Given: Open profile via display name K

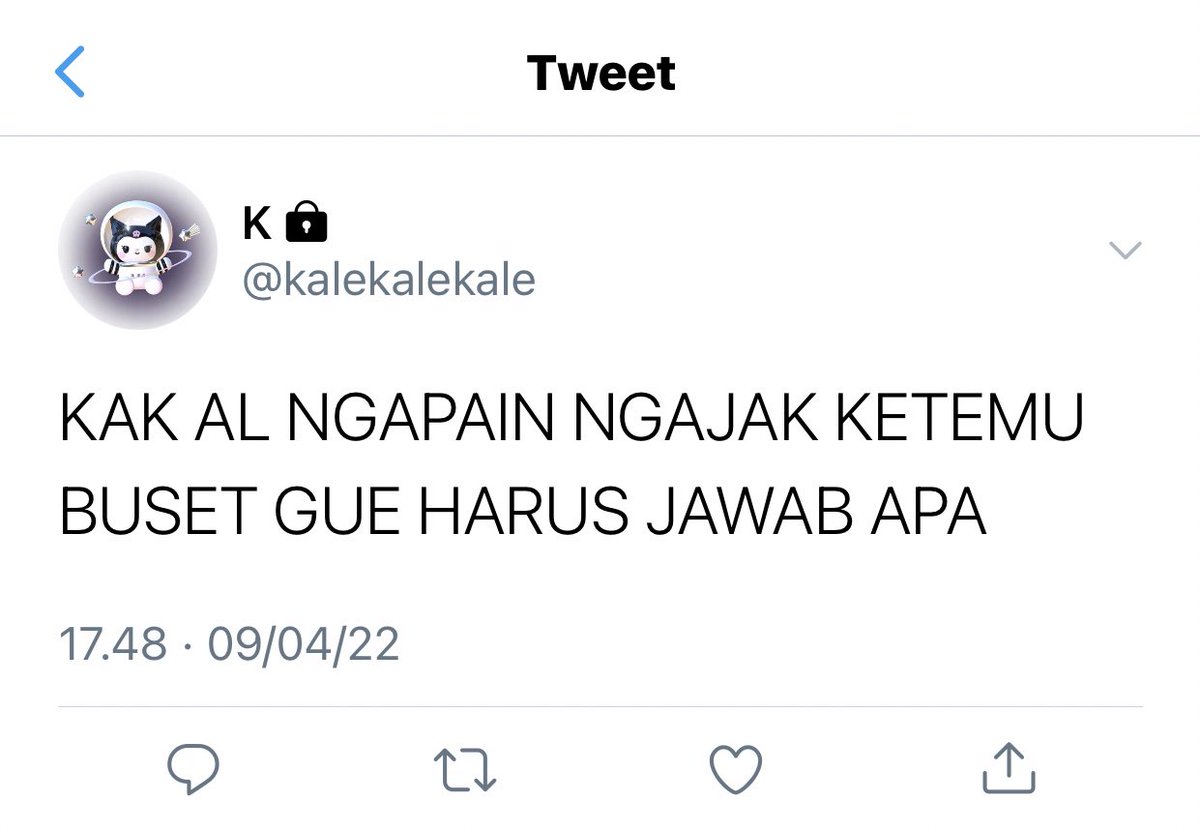Looking at the screenshot, I should click(257, 224).
